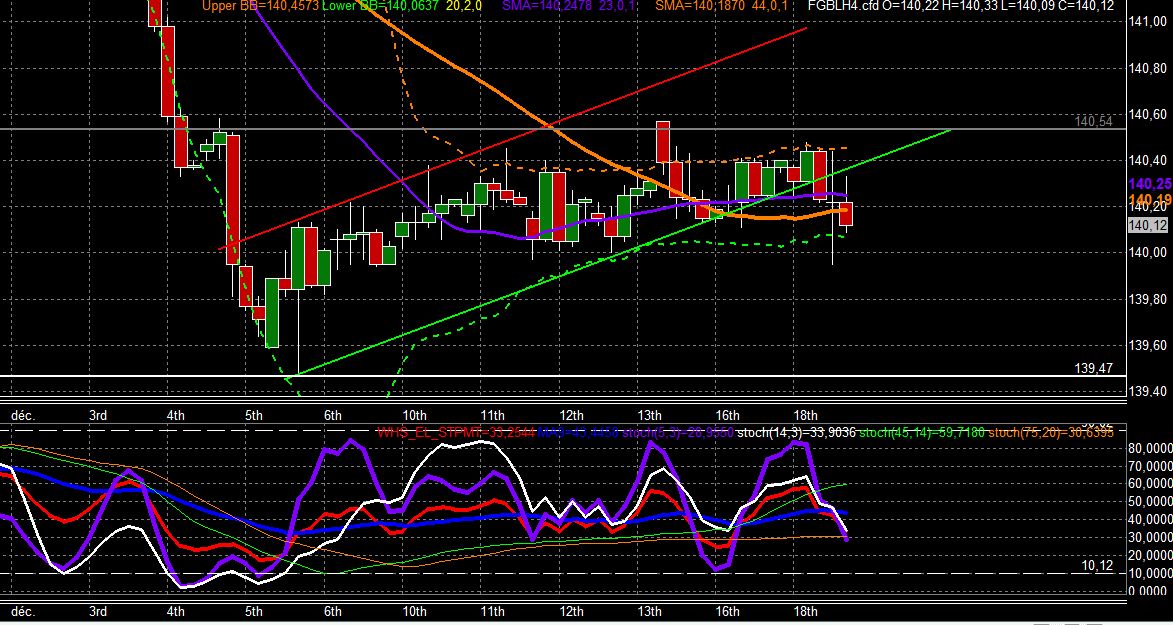
Task: Click 13th on the bottom oscillator date axis
Action: coord(649,612)
